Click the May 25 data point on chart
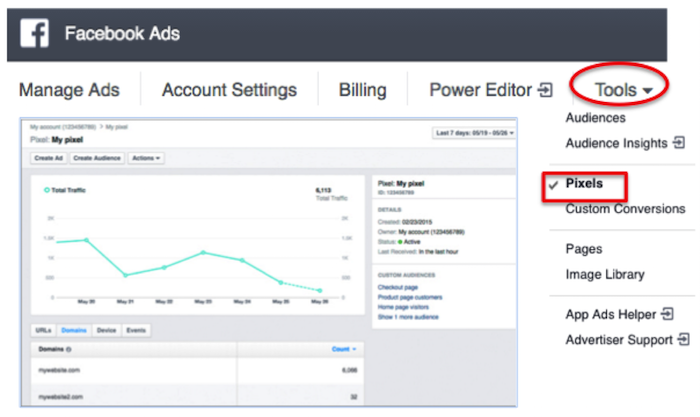The width and height of the screenshot is (700, 417). pyautogui.click(x=281, y=282)
